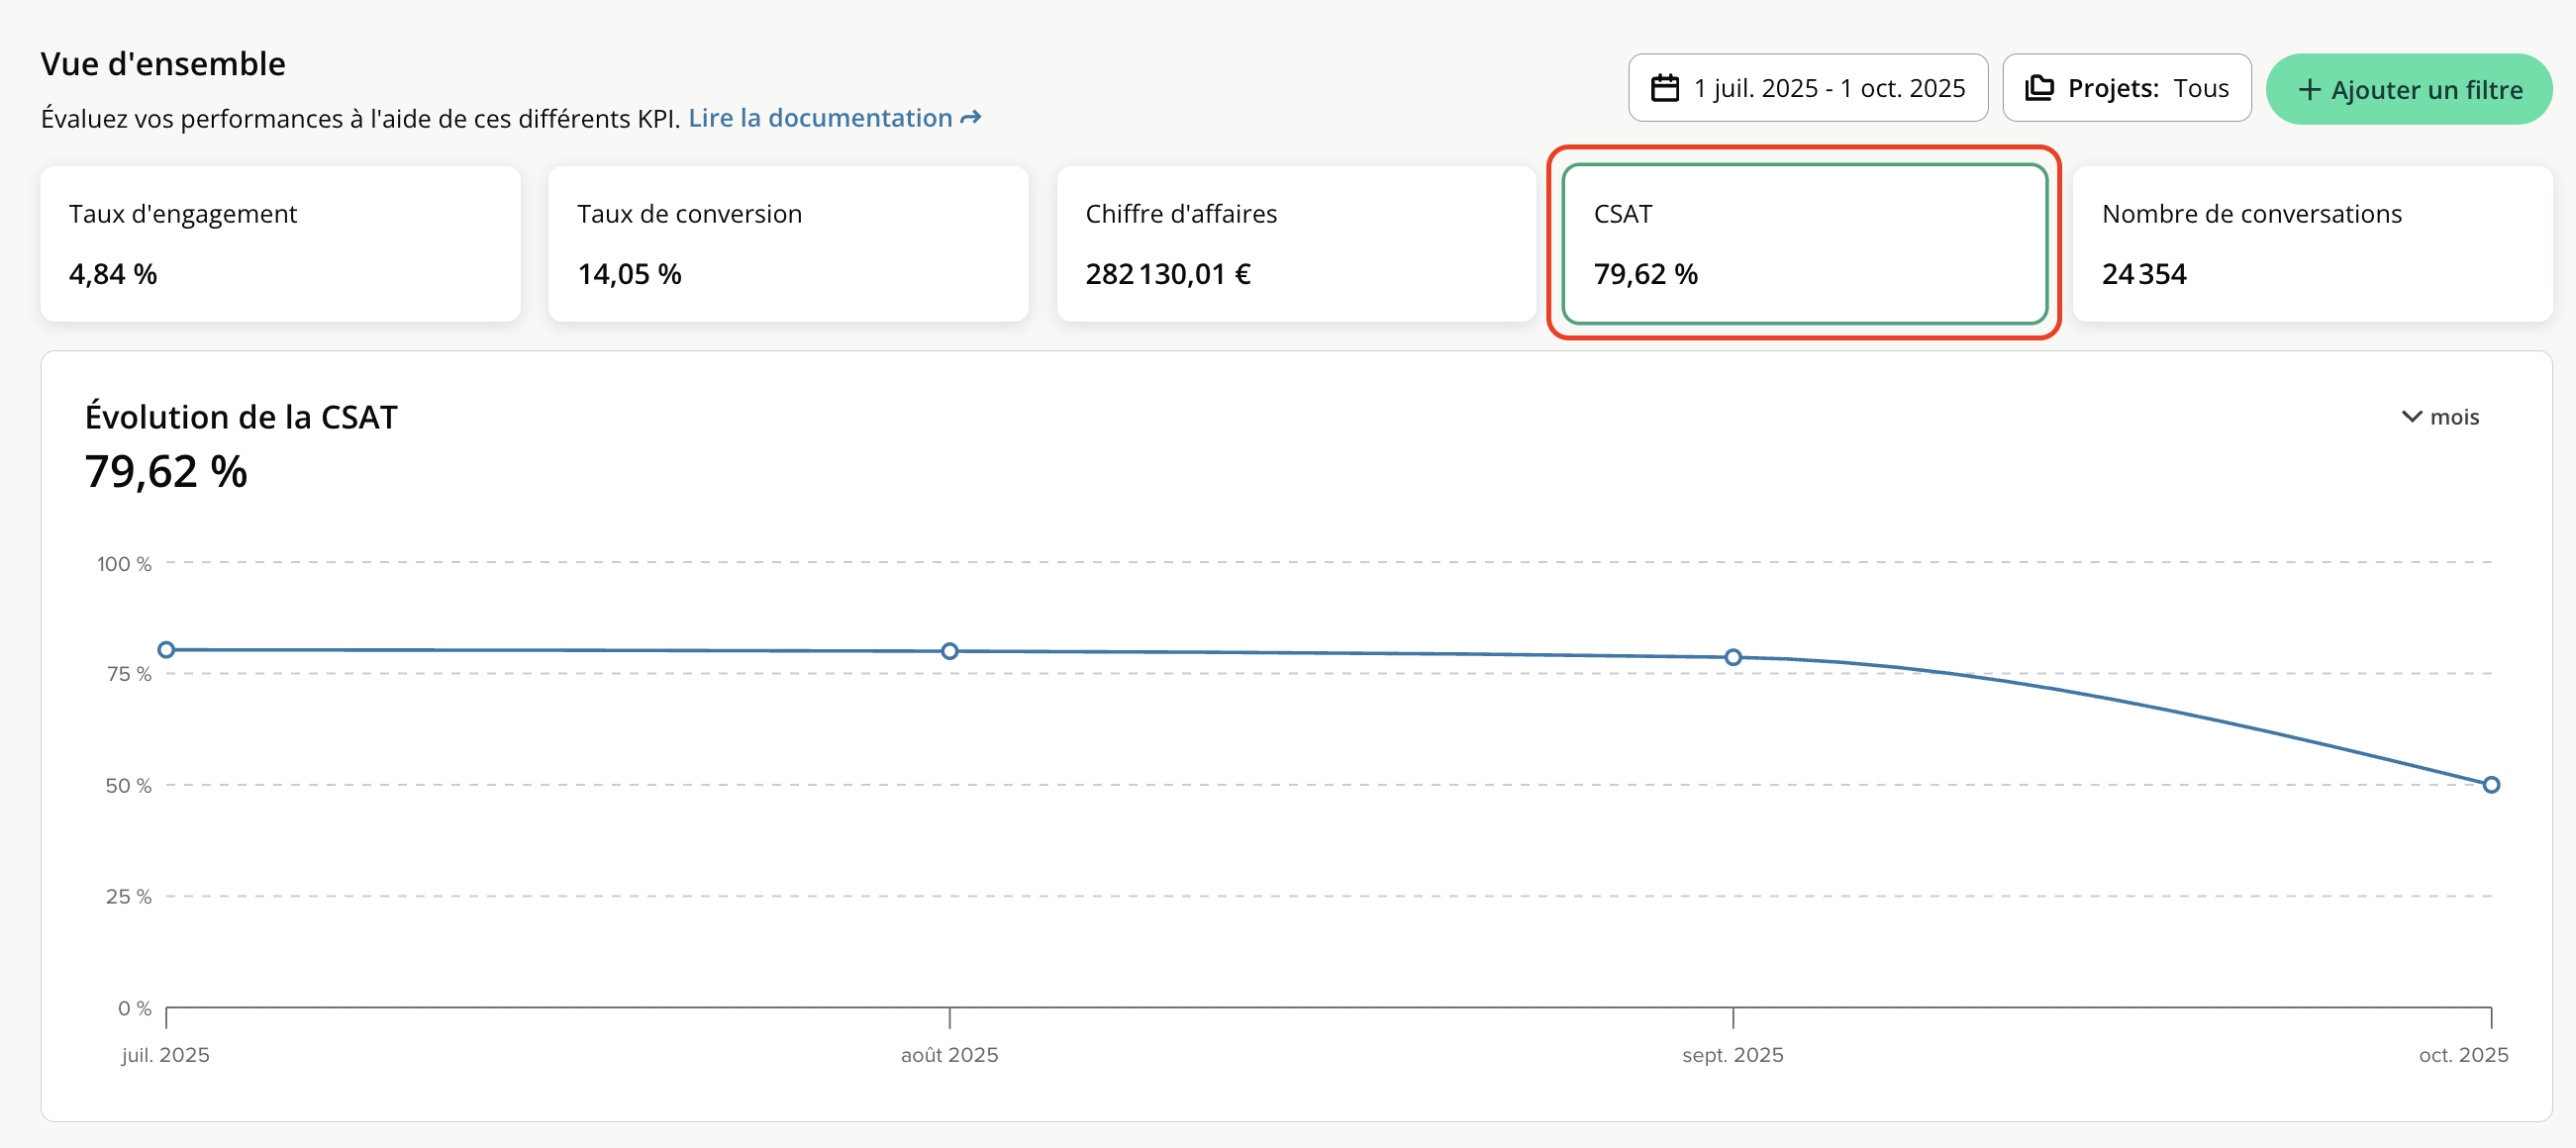This screenshot has height=1148, width=2576.
Task: Show the Nombre de conversations card
Action: tap(2311, 244)
